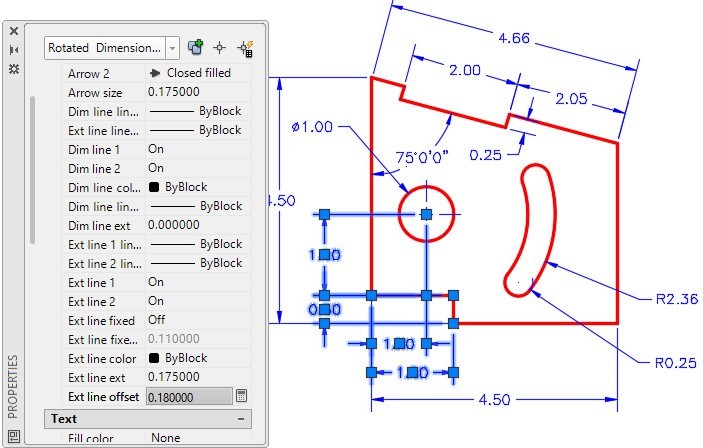The height and width of the screenshot is (448, 703).
Task: Click the 4.66 dimension text
Action: point(513,39)
